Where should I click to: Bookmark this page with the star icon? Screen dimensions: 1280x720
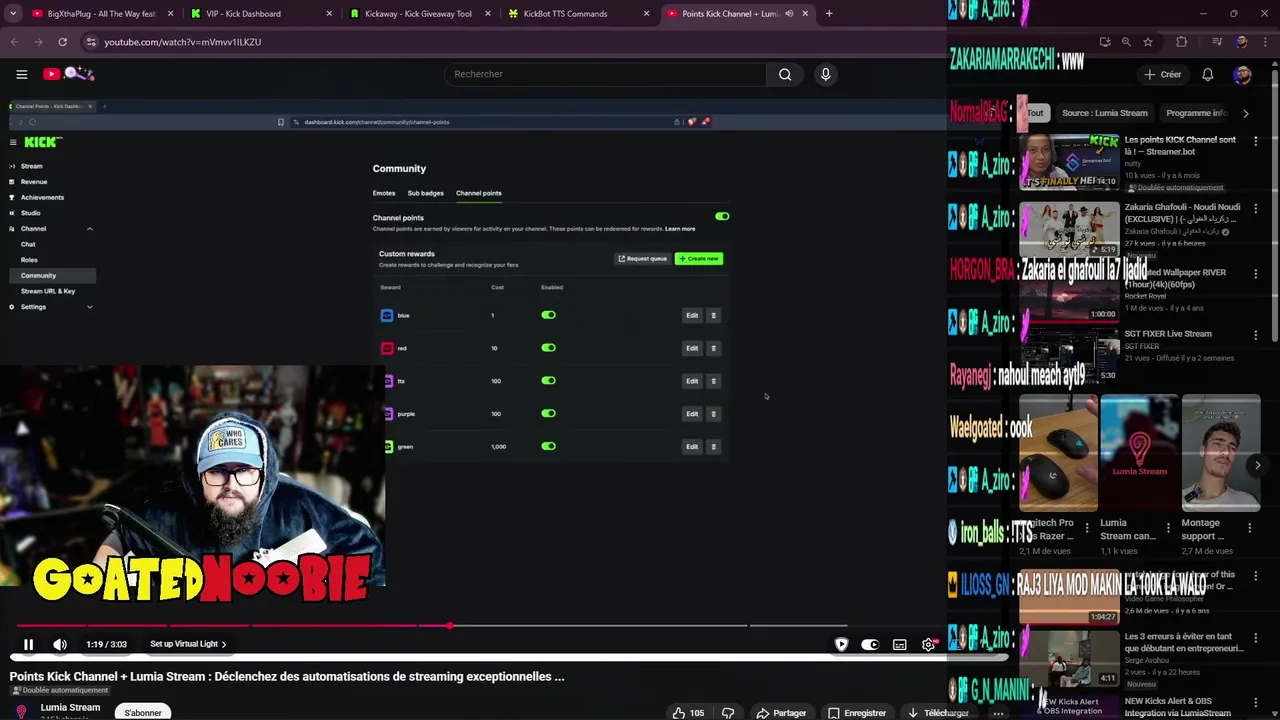tap(1148, 42)
